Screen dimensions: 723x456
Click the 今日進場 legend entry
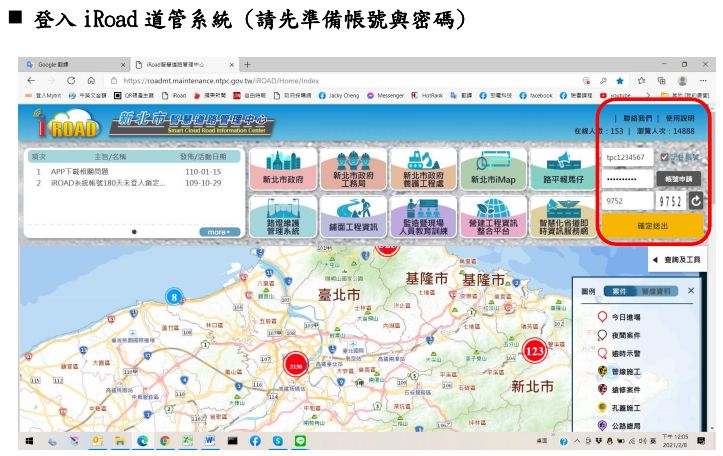click(x=619, y=317)
